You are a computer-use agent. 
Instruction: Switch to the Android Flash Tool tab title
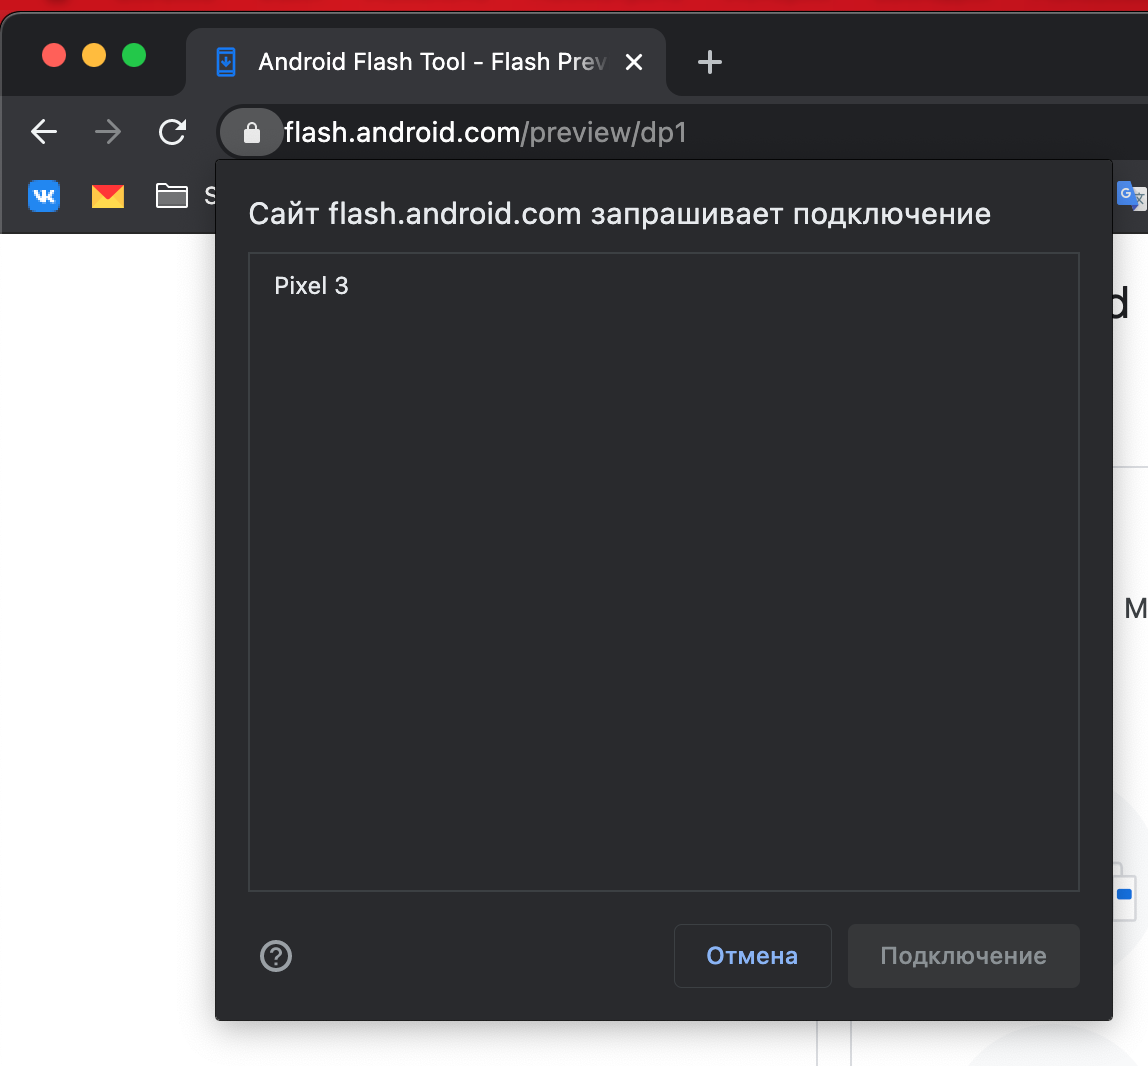tap(431, 62)
